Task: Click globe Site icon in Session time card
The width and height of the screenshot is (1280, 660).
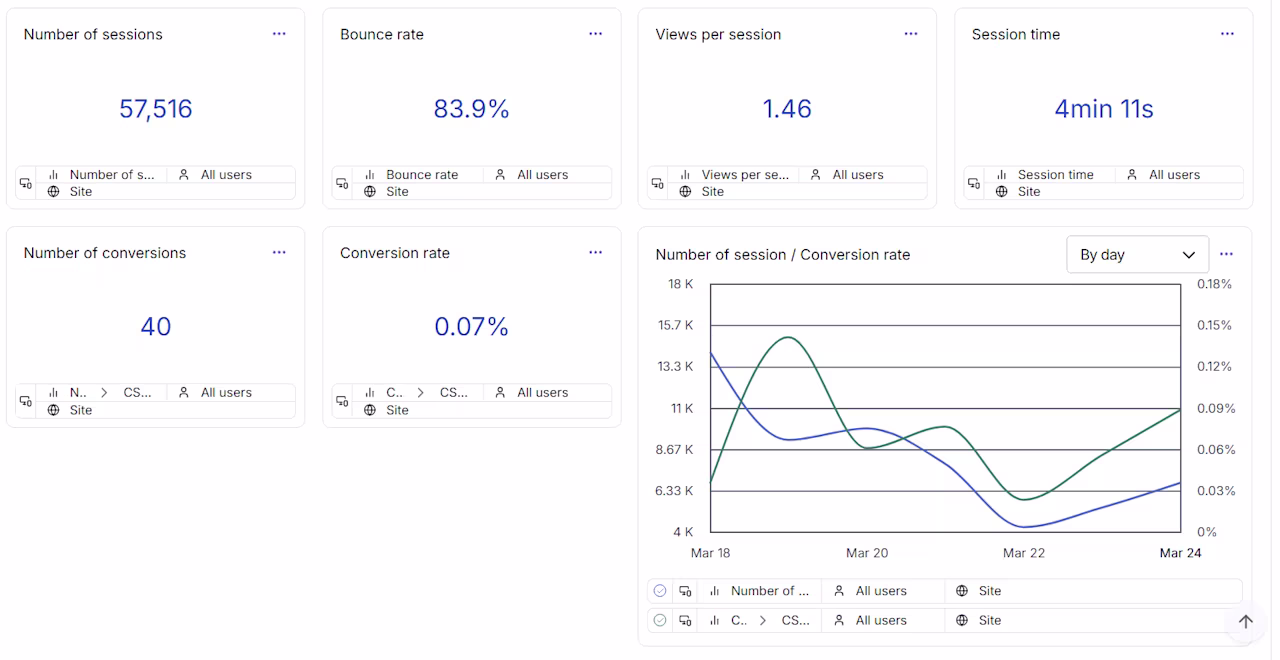Action: [x=1002, y=192]
